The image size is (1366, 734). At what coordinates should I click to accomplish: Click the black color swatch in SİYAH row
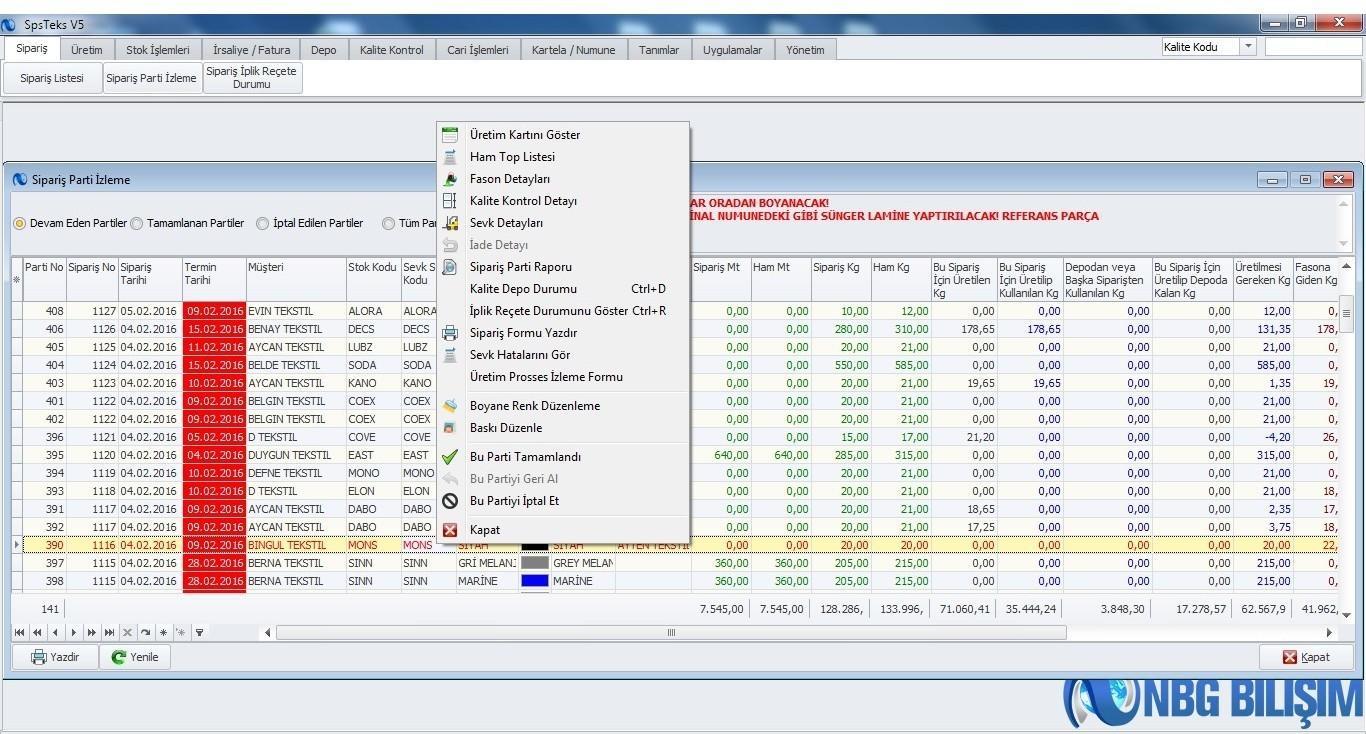(x=535, y=545)
